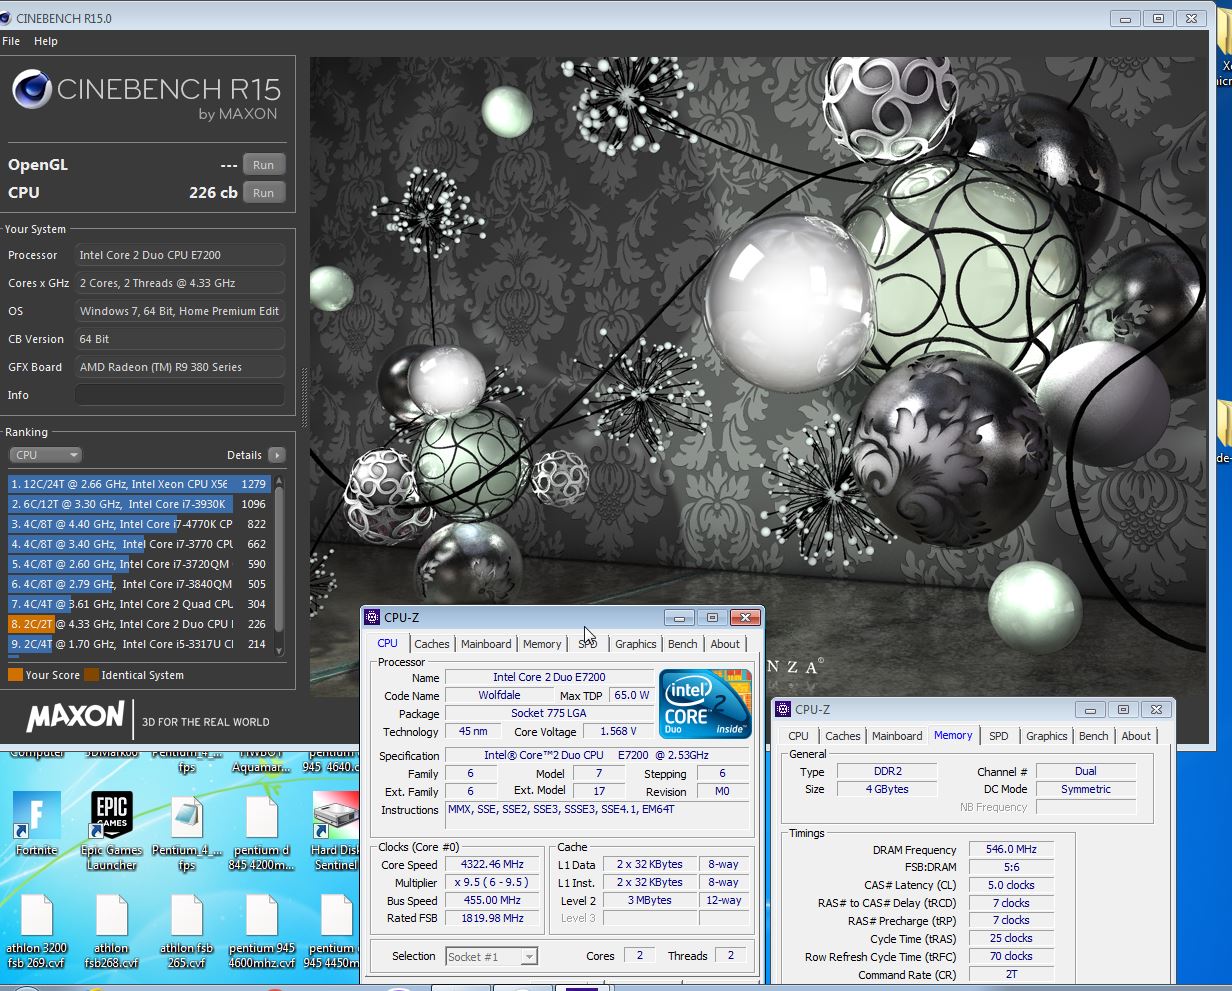The height and width of the screenshot is (991, 1232).
Task: Click the FSB:DRAM 5:6 ratio value
Action: click(x=1011, y=867)
